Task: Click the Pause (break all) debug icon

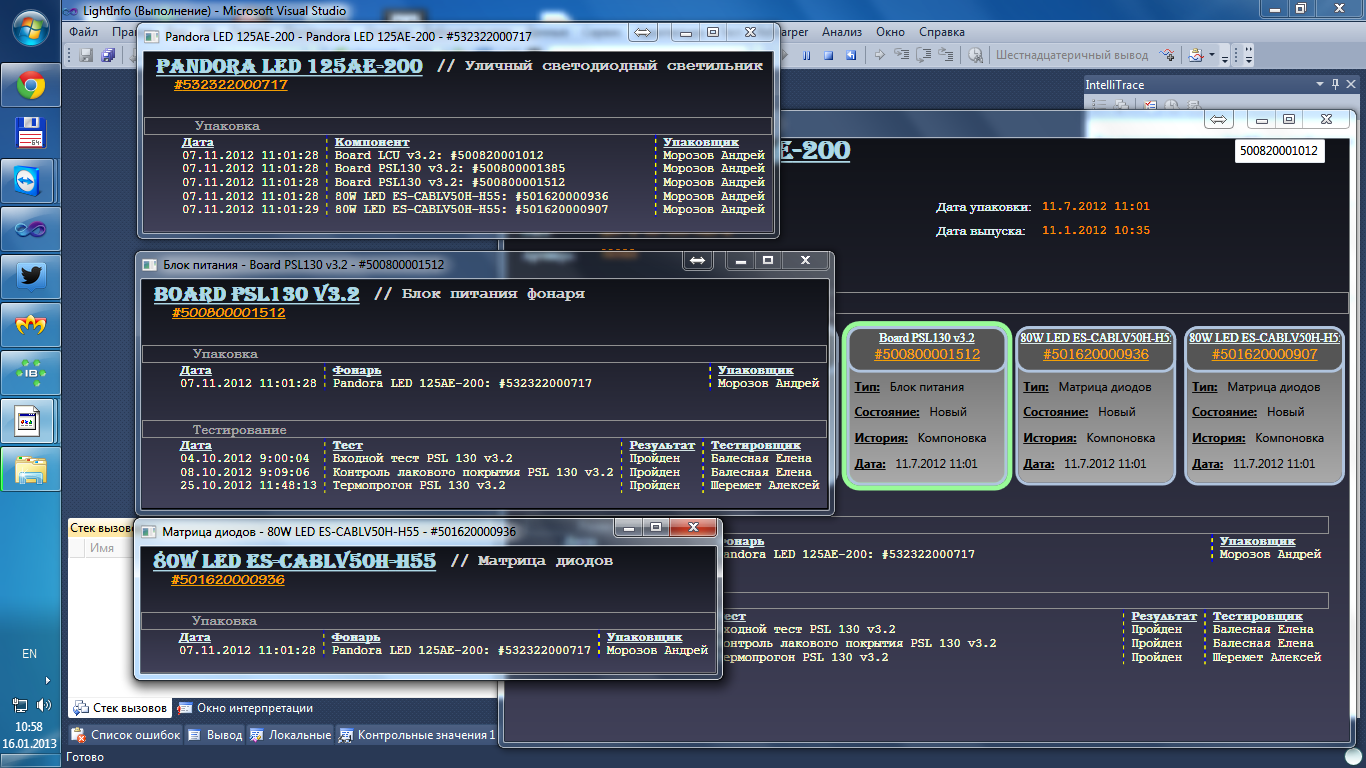Action: [x=806, y=56]
